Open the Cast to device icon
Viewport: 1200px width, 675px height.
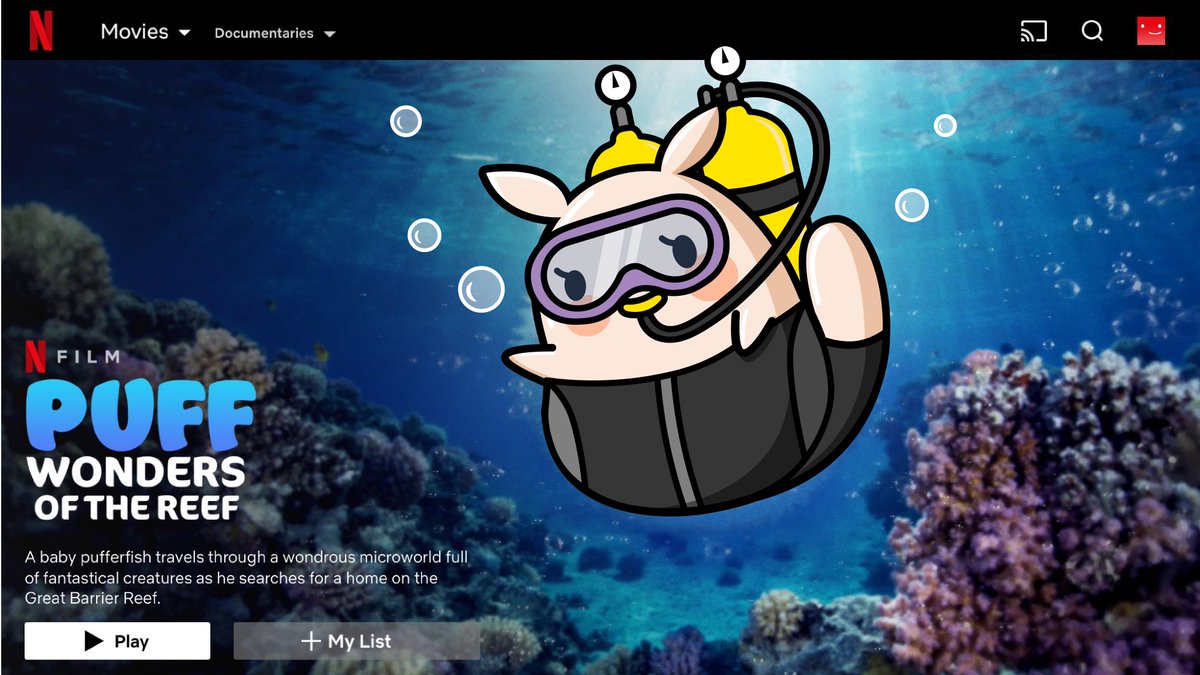coord(1033,31)
